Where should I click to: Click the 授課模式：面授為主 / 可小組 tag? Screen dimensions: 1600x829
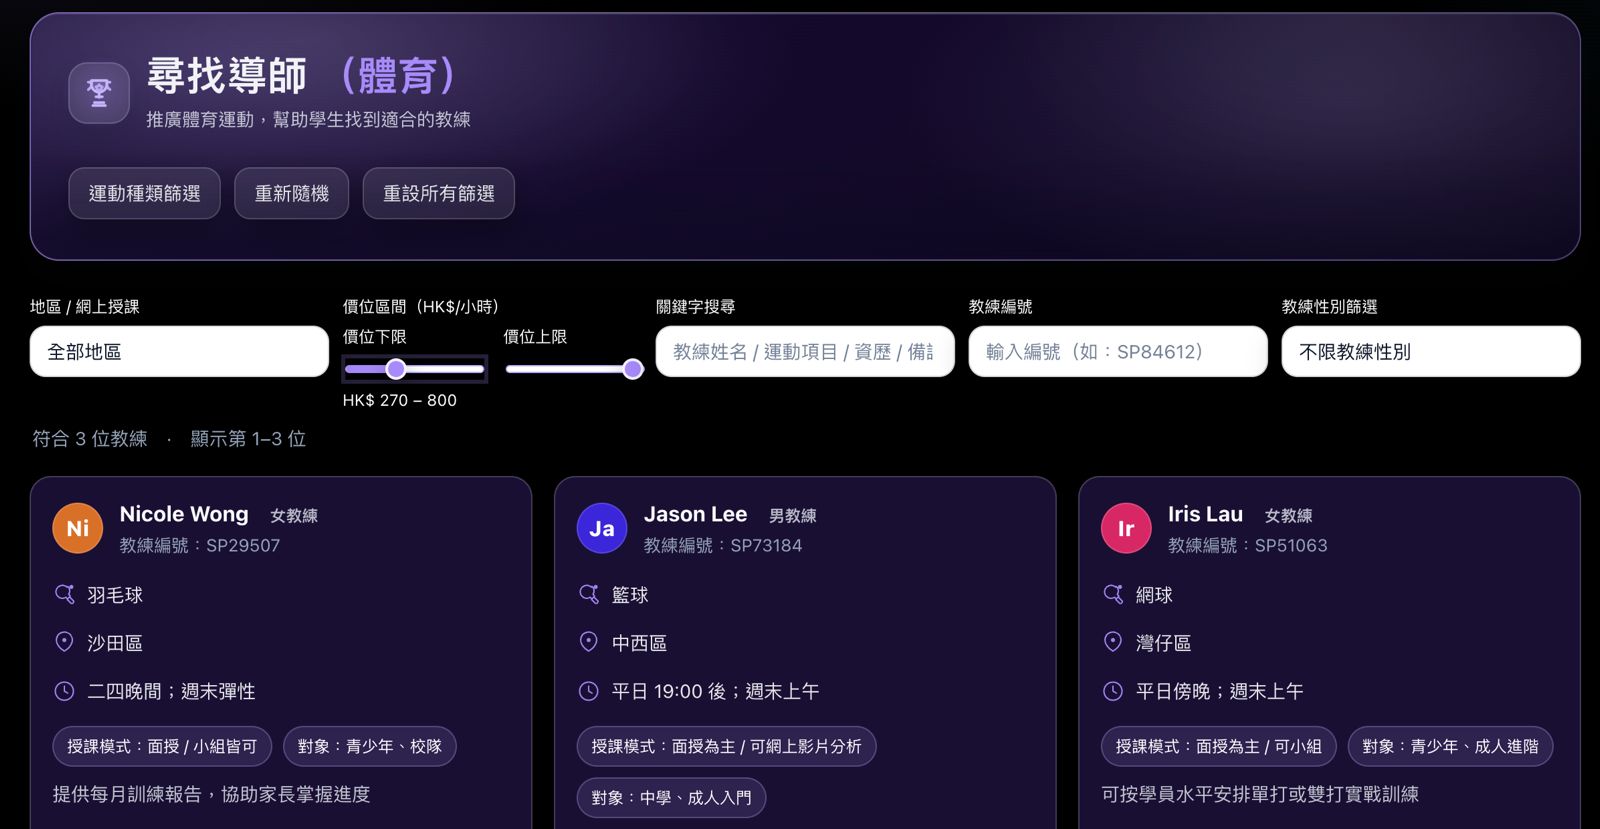pyautogui.click(x=1218, y=746)
